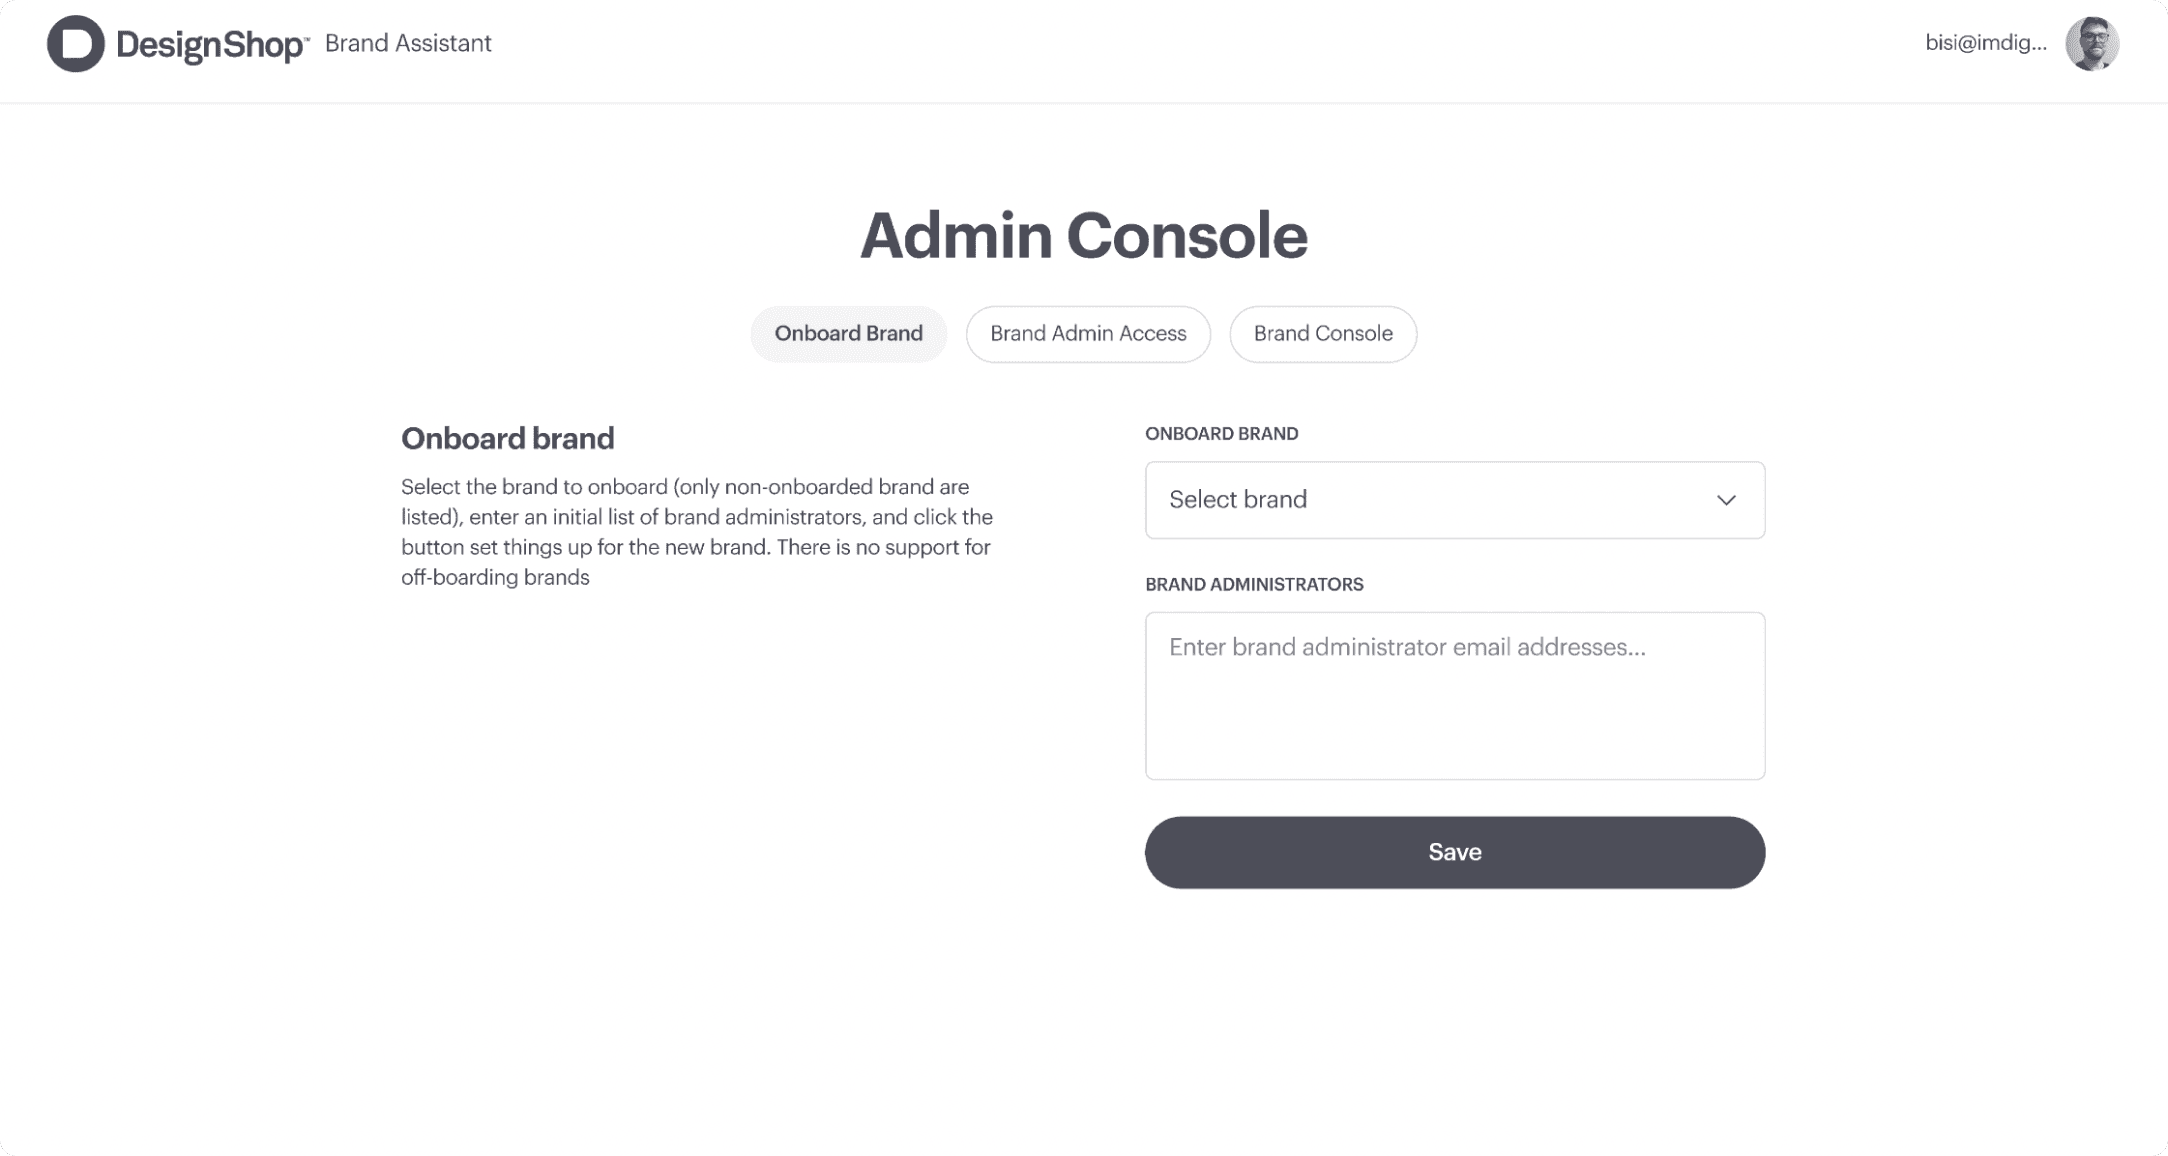Screen dimensions: 2168x1156
Task: Click the DesignShop logo icon
Action: (74, 44)
